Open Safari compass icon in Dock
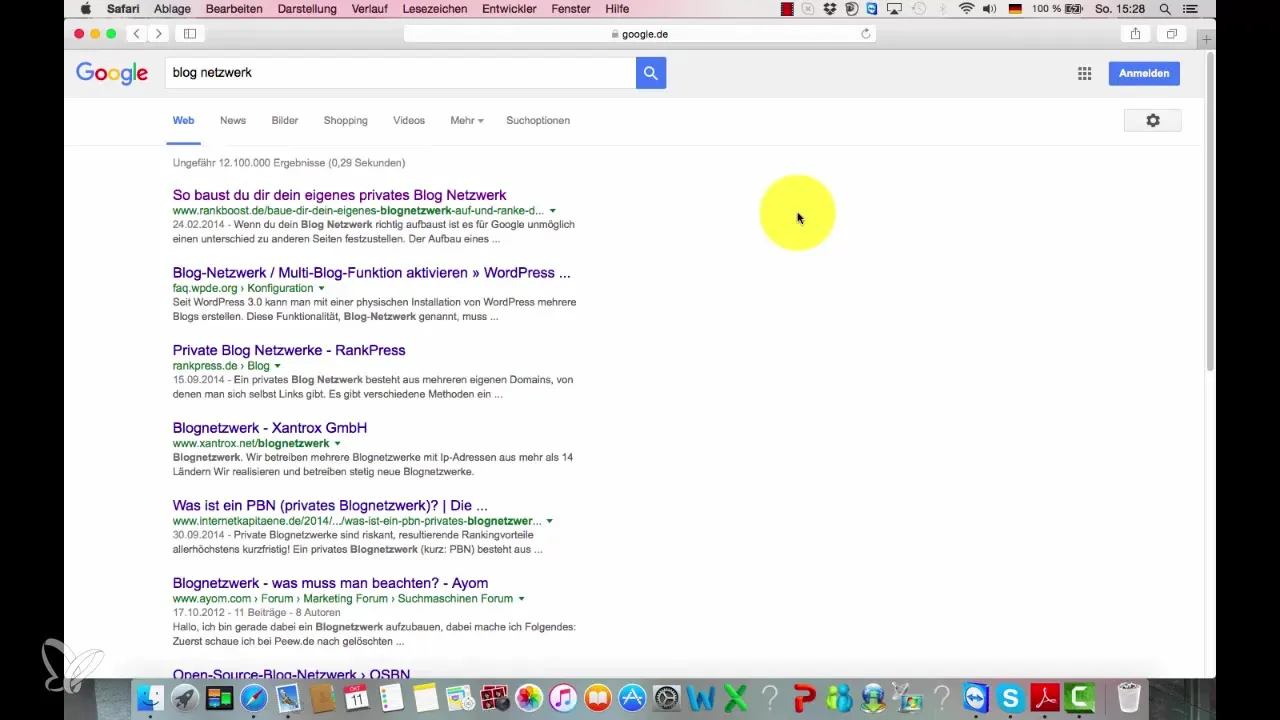 pyautogui.click(x=254, y=698)
